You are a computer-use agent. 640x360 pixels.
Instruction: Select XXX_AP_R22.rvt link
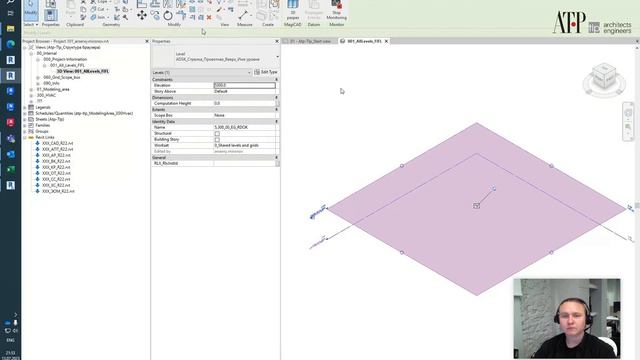tap(56, 156)
